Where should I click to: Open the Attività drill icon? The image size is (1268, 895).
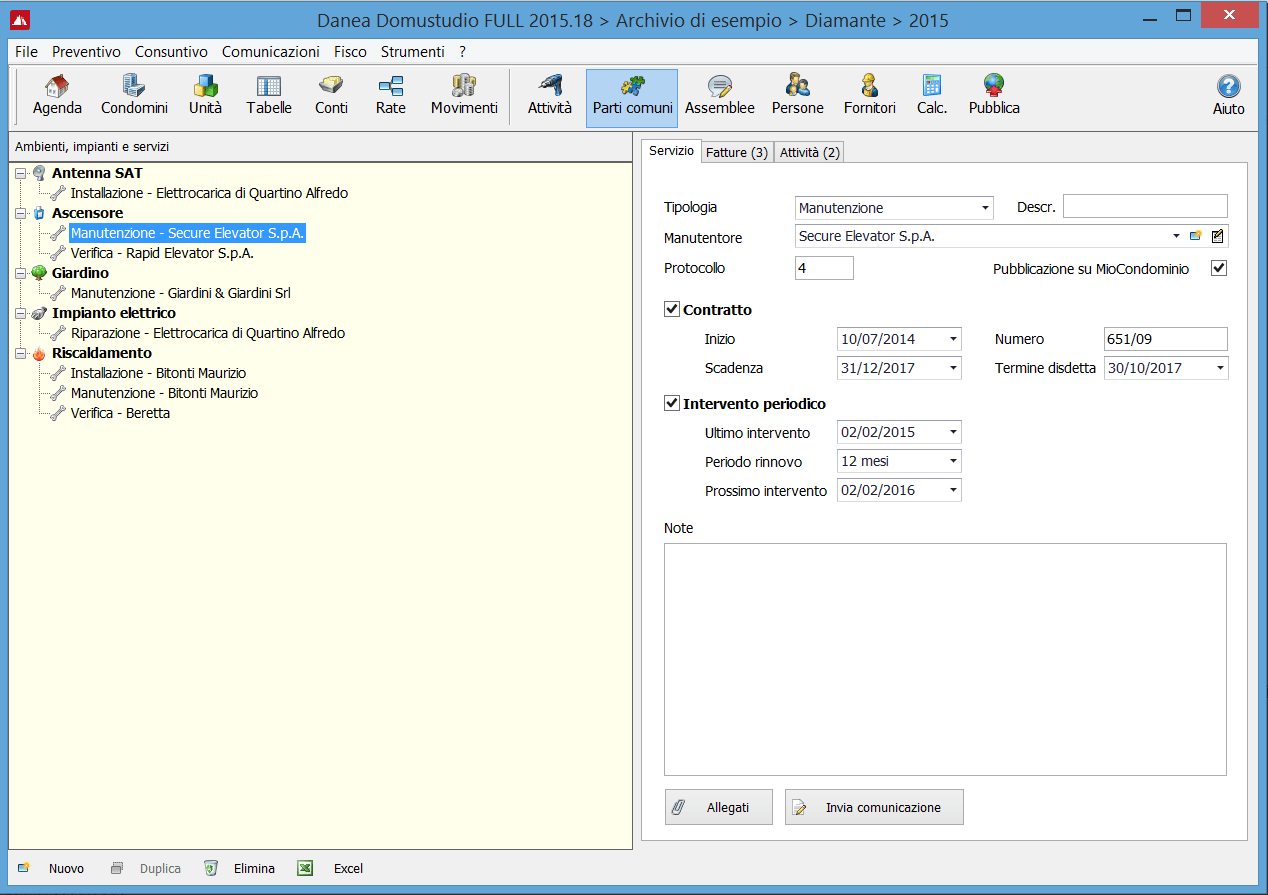(550, 96)
